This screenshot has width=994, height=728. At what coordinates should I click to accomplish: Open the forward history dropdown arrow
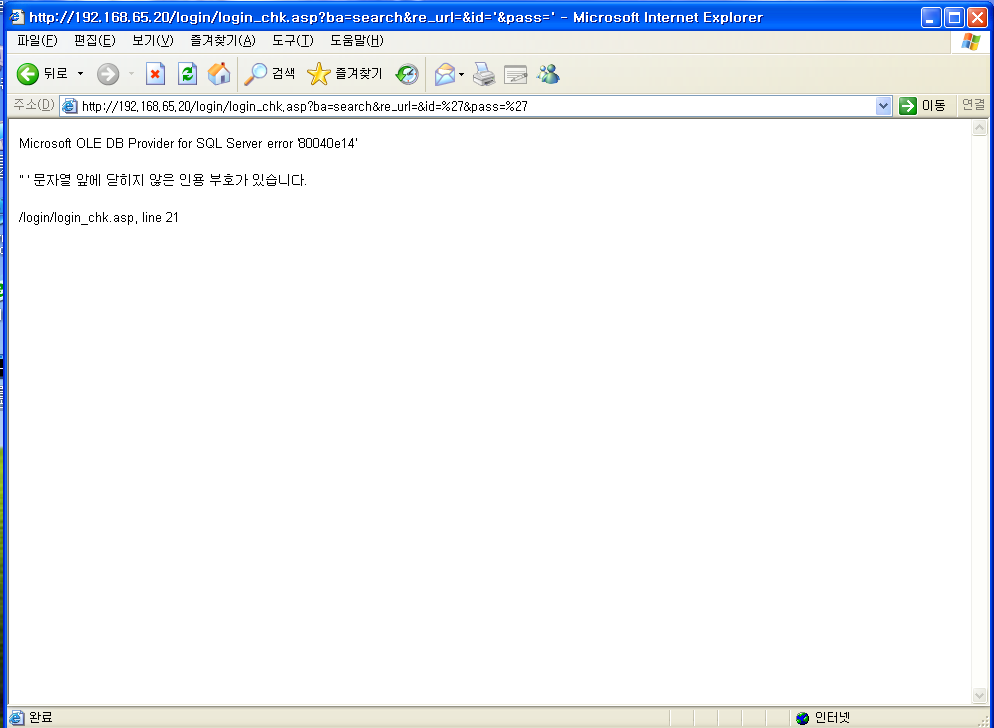coord(131,74)
